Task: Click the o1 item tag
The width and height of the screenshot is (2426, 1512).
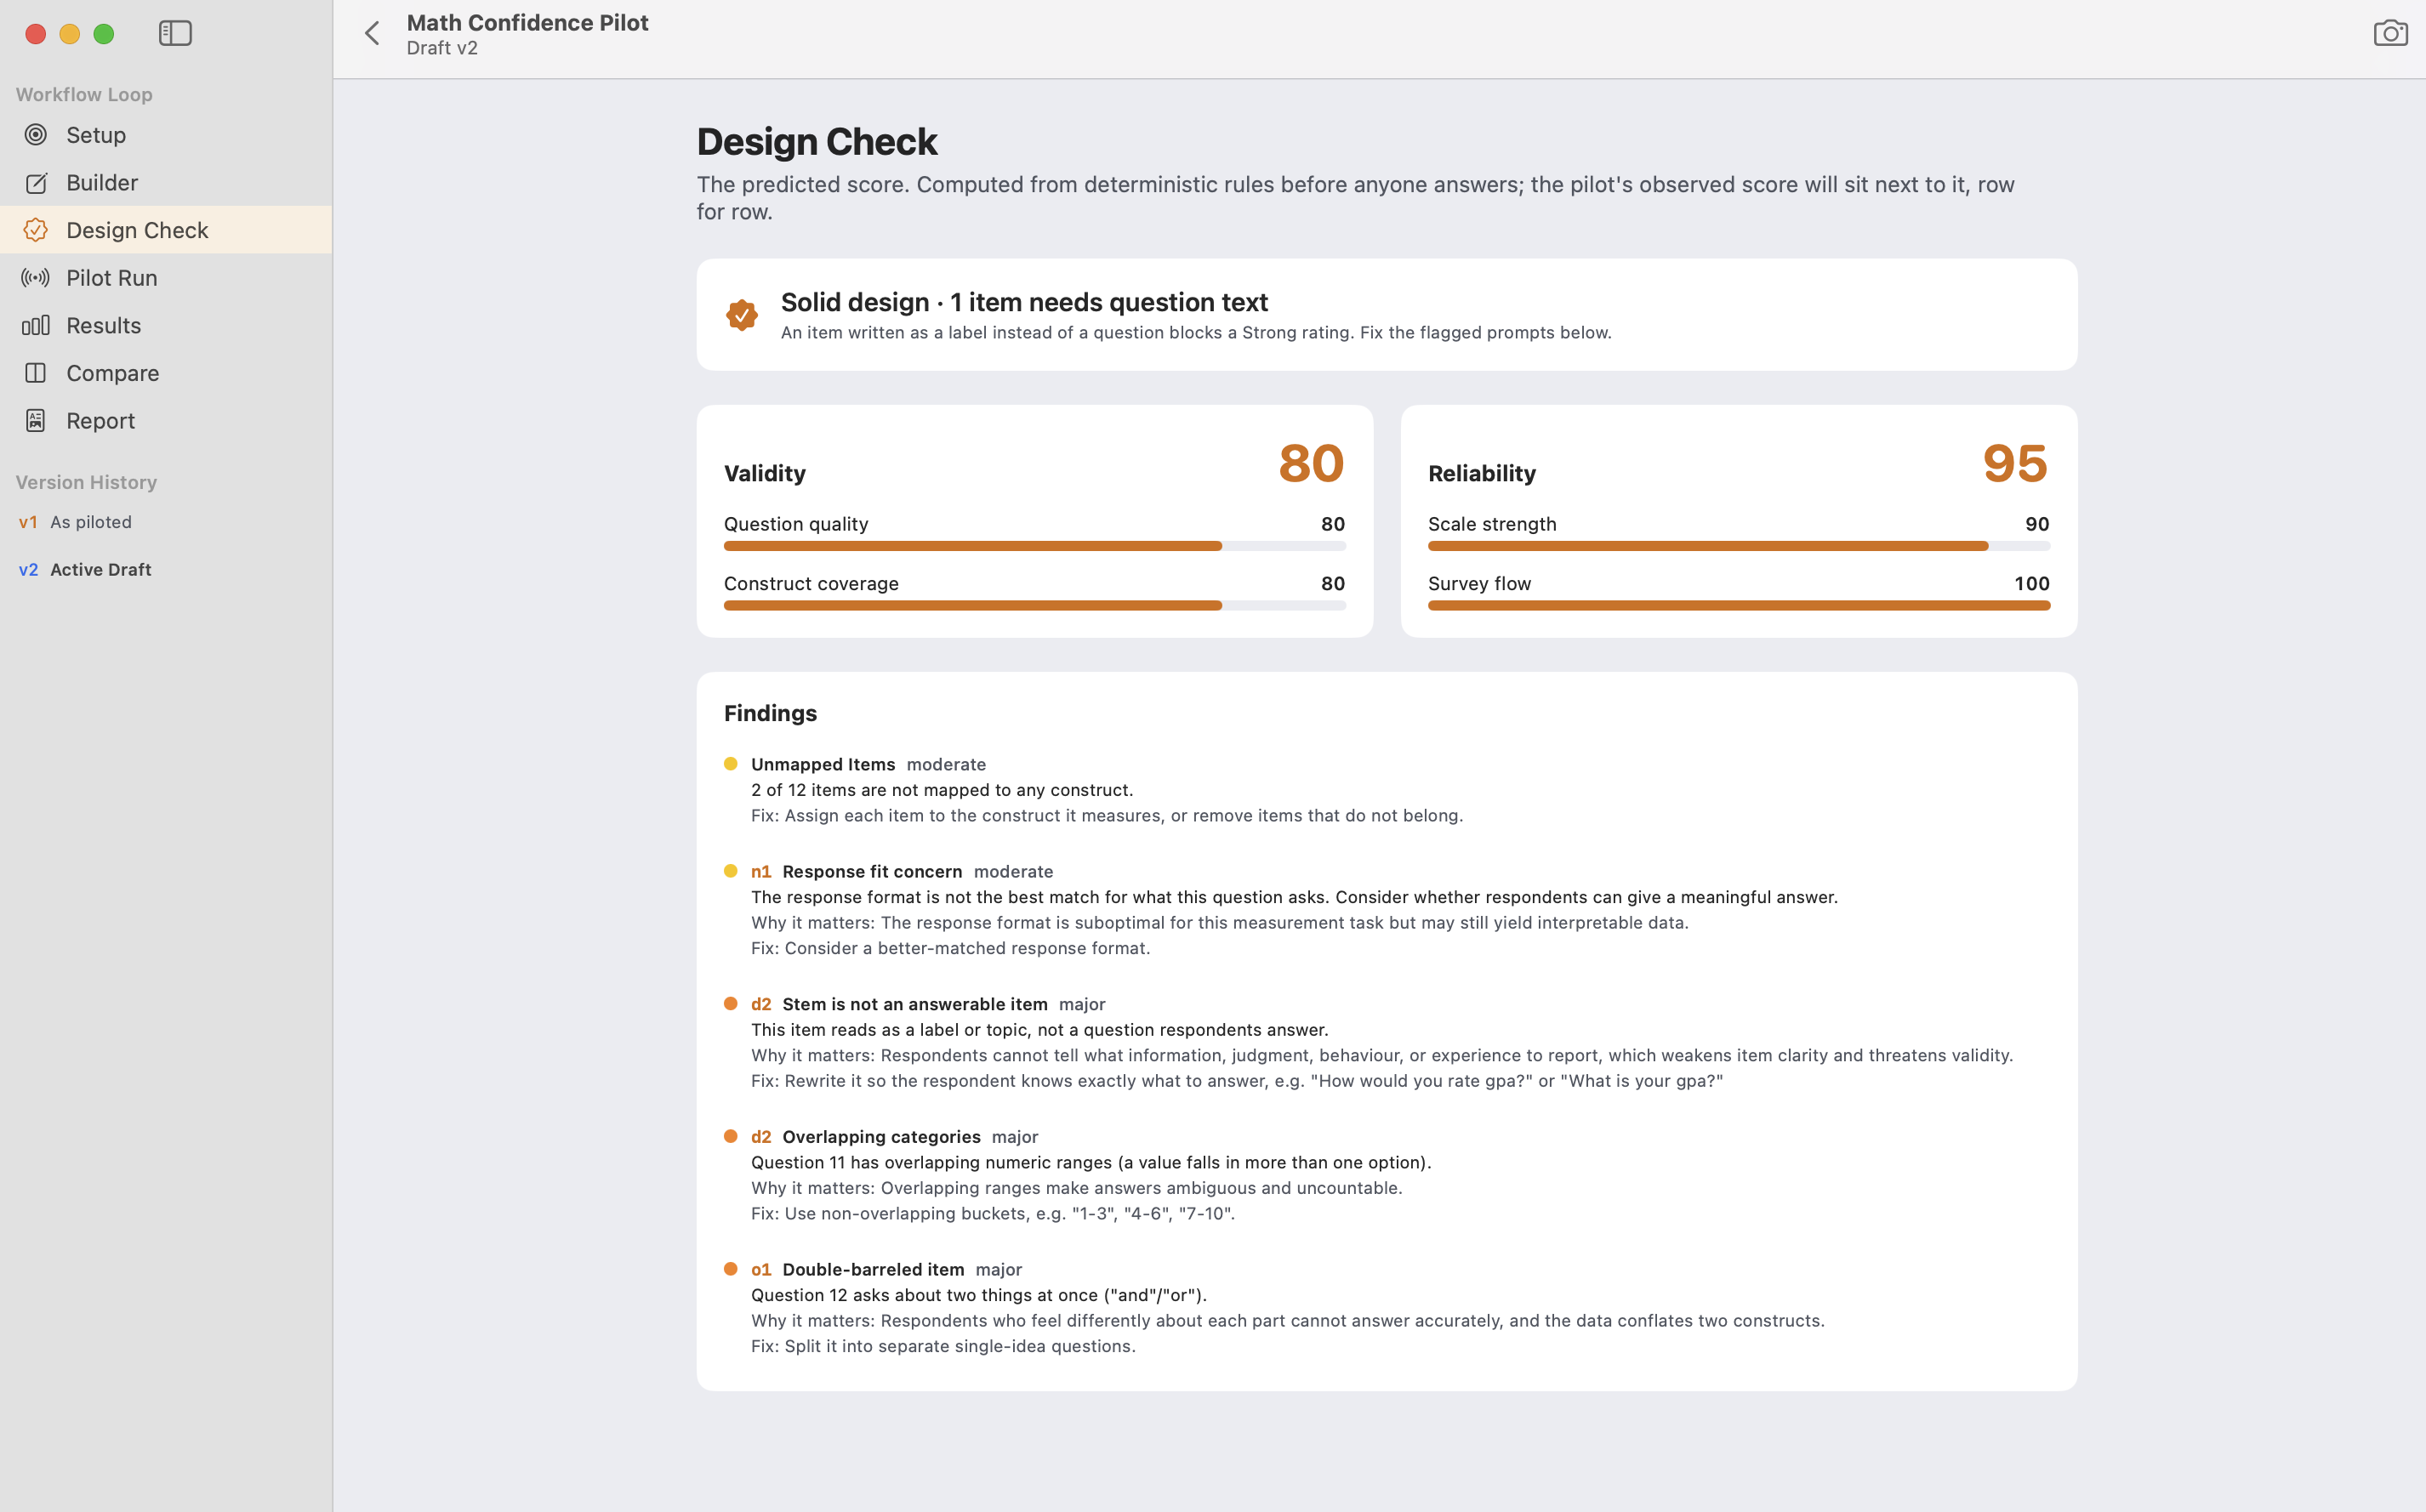Action: click(761, 1270)
